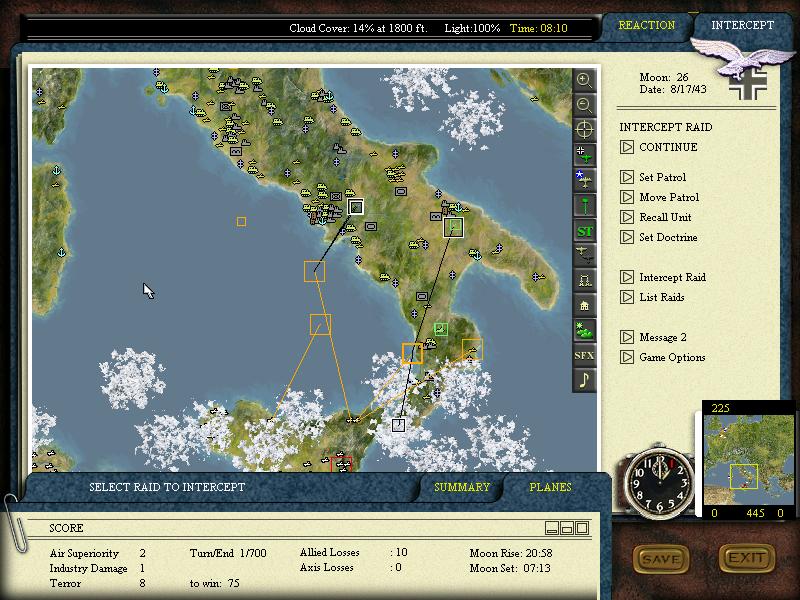Switch to the INTERCEPT tab
800x600 pixels.
742,26
